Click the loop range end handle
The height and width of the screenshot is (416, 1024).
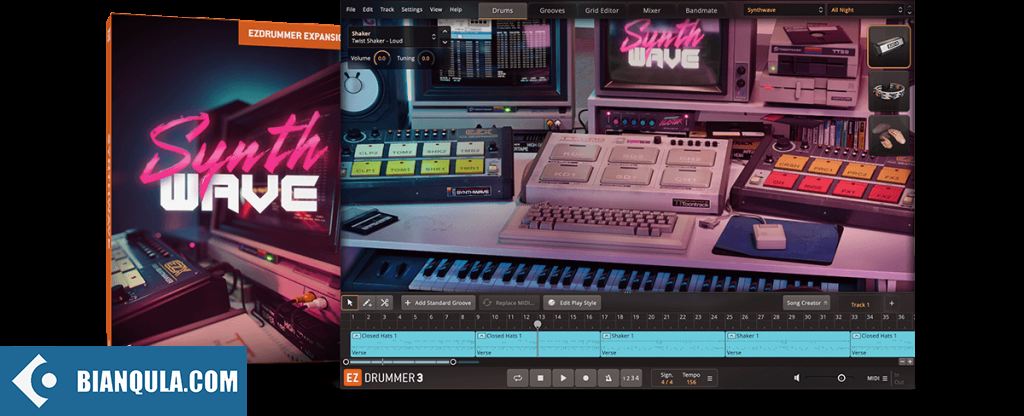[453, 362]
